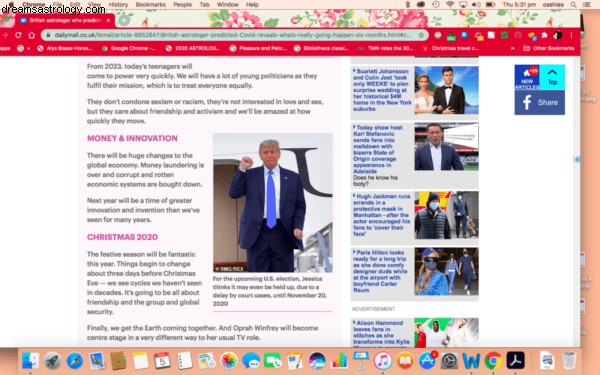This screenshot has height=375, width=600.
Task: Open the Scarlett Johansson wedding story
Action: 382,90
